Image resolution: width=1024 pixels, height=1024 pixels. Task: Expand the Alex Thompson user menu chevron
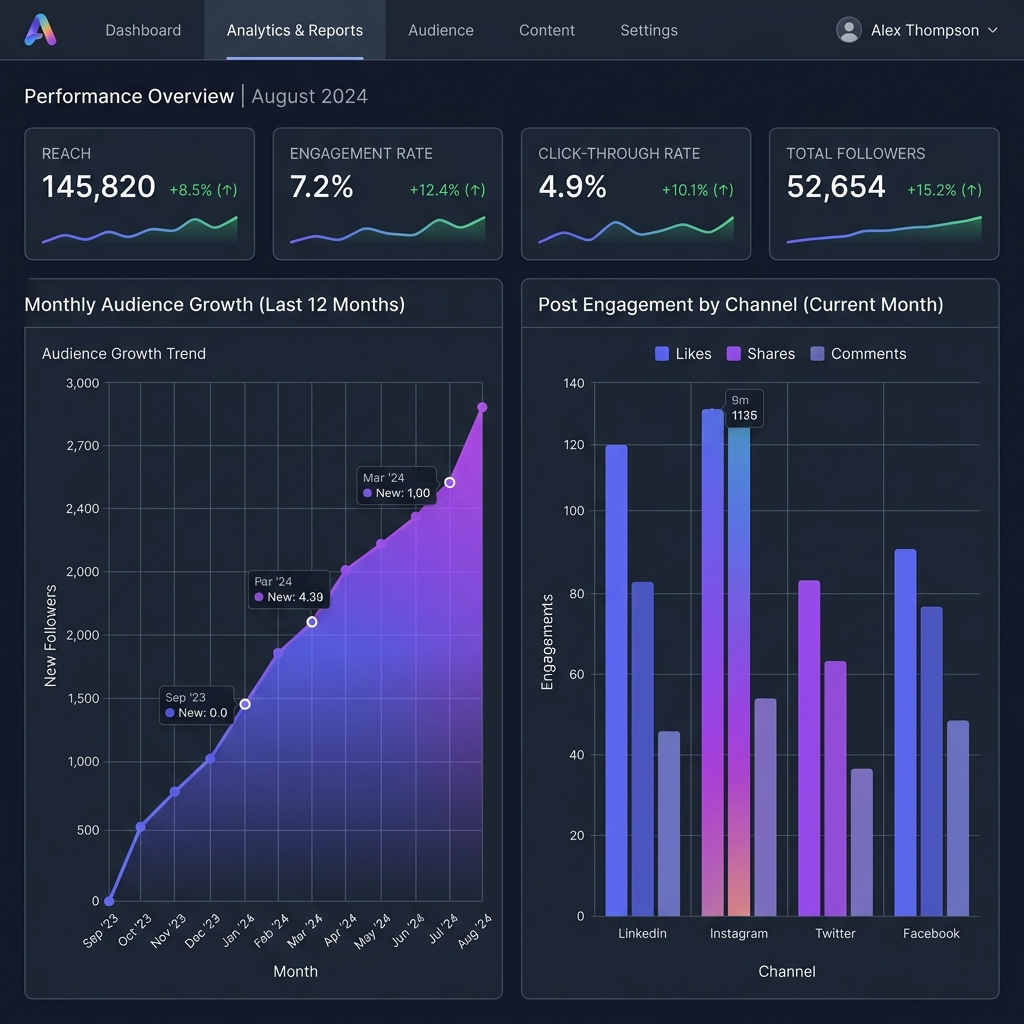993,30
